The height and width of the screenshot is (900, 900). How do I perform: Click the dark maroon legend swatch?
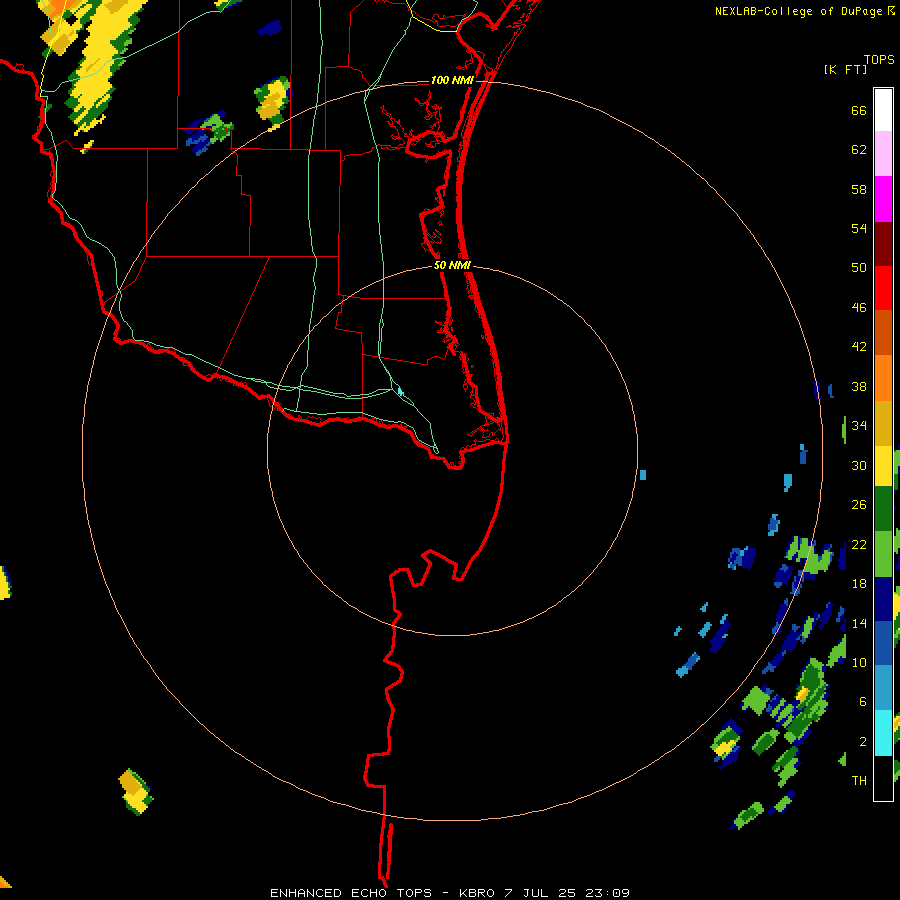click(x=883, y=243)
